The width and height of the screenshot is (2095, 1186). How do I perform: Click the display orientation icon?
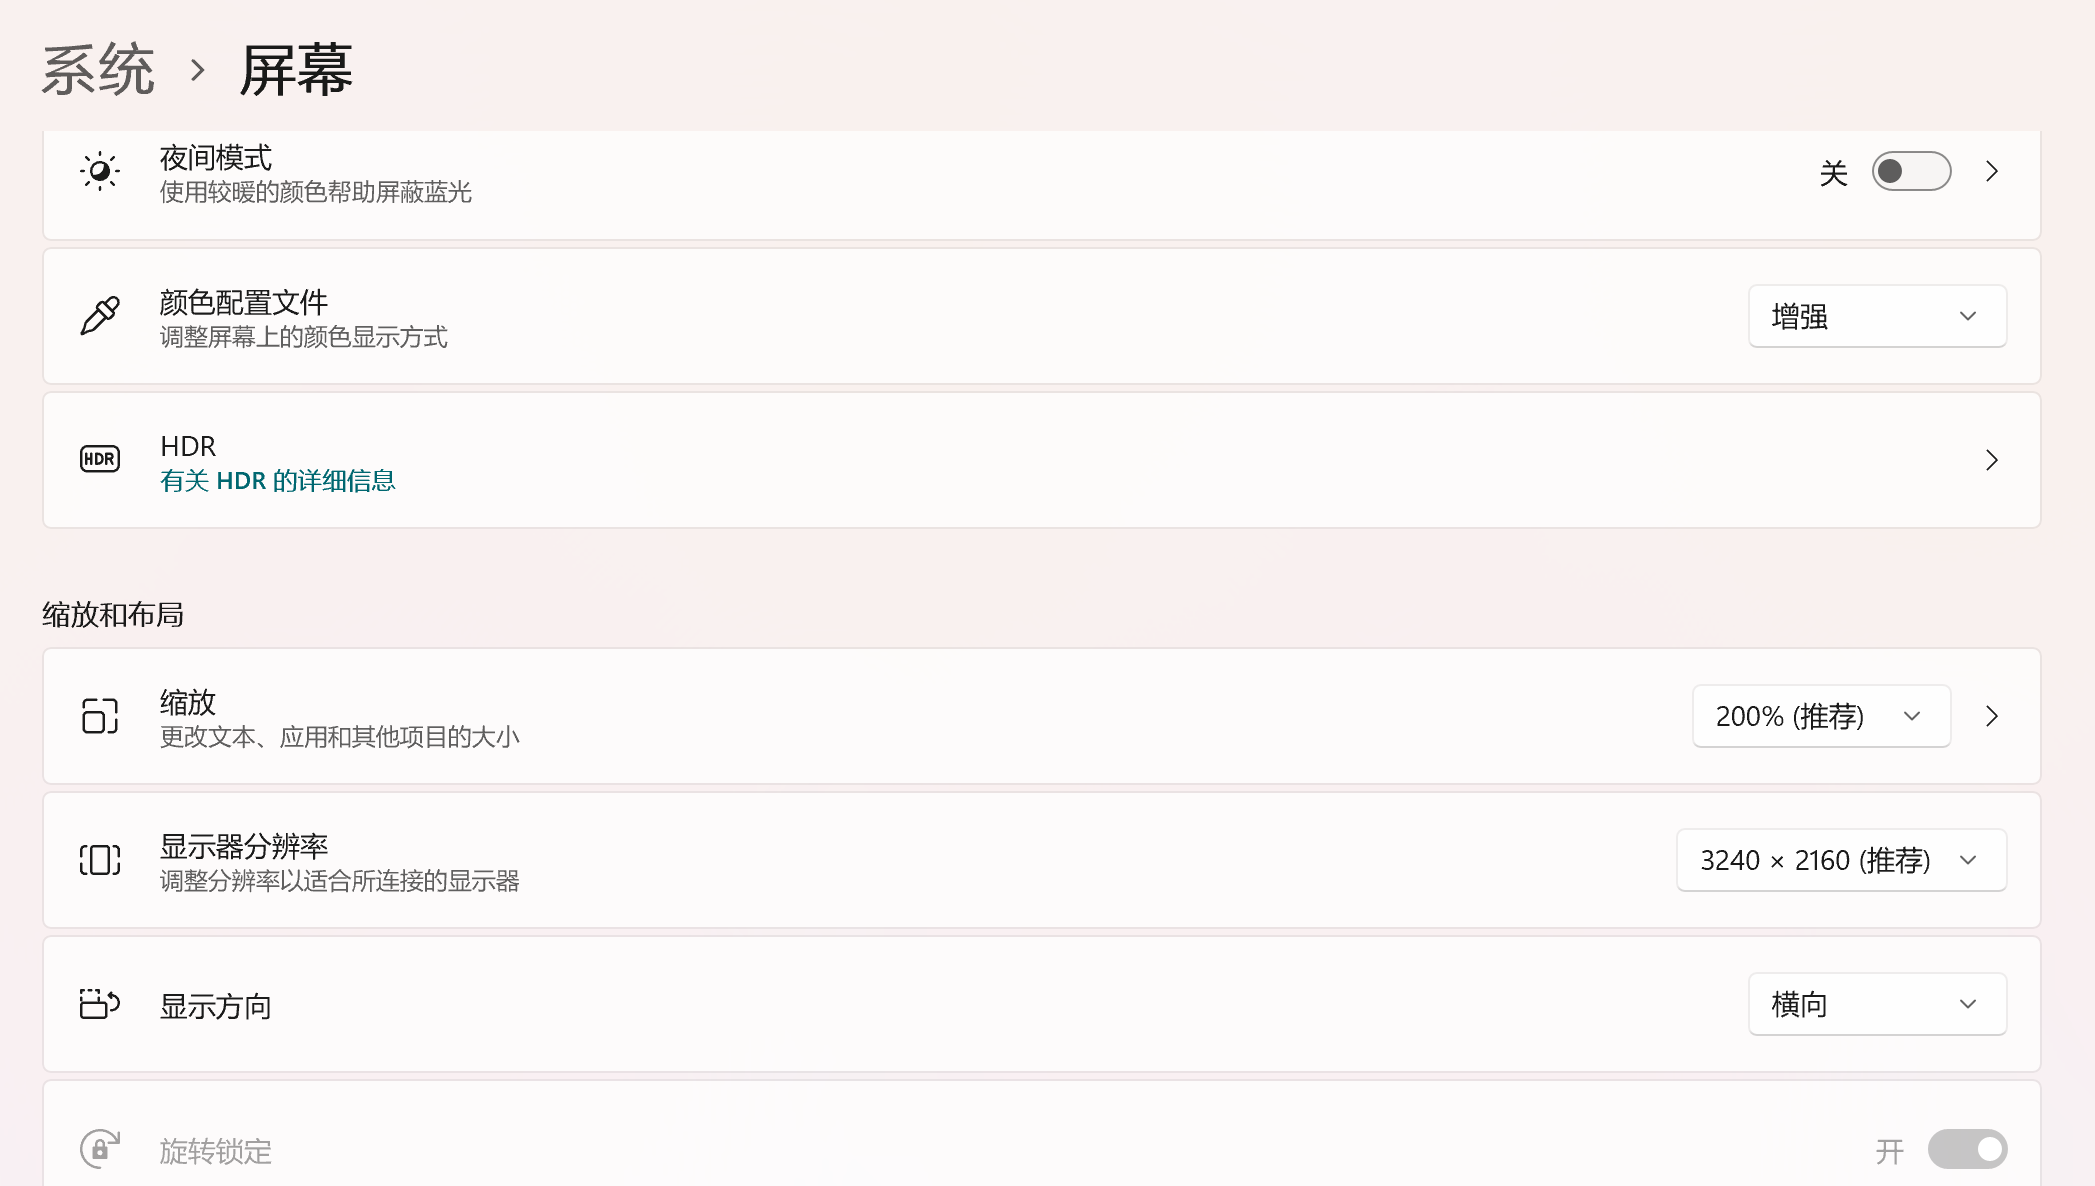point(100,1004)
